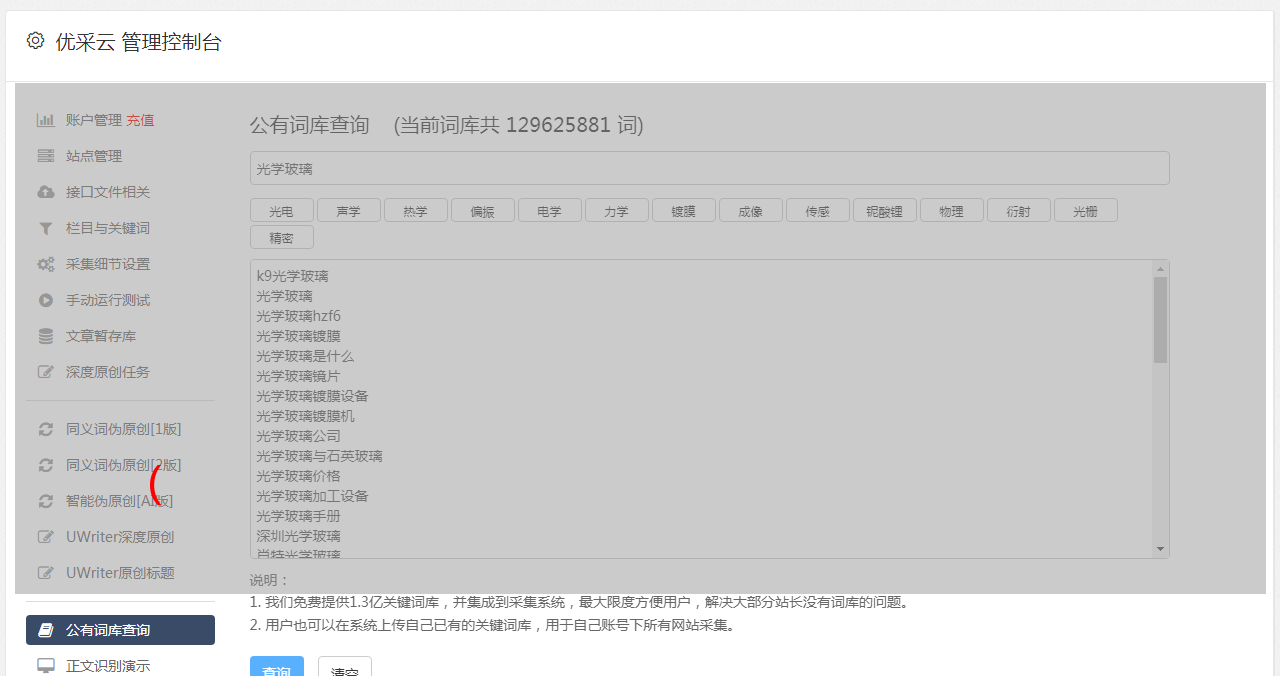Viewport: 1280px width, 676px height.
Task: Click the refresh icon for 同义词伪原创[2版]
Action: point(46,465)
